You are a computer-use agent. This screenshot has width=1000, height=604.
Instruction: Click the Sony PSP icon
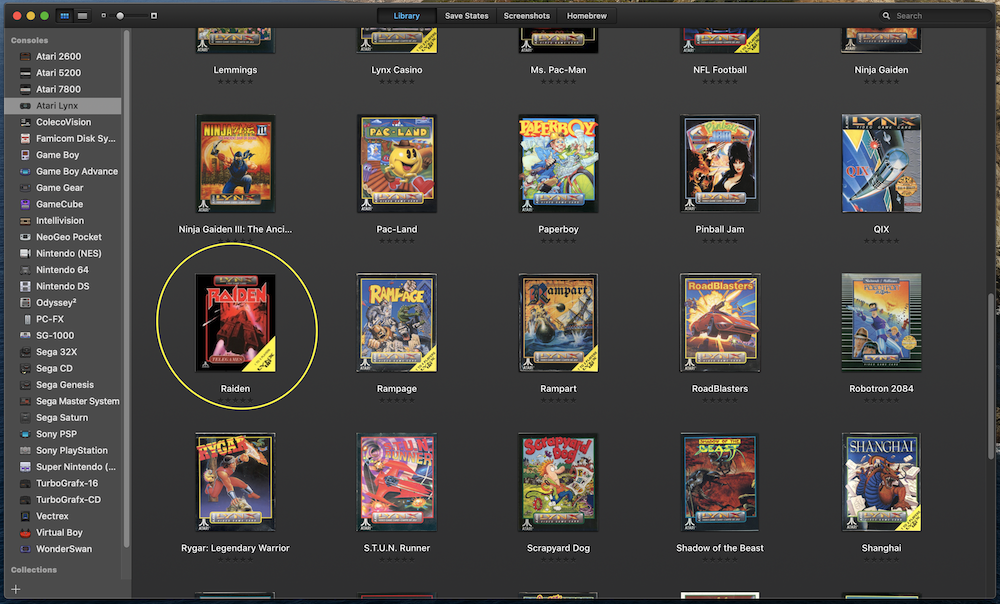point(25,434)
